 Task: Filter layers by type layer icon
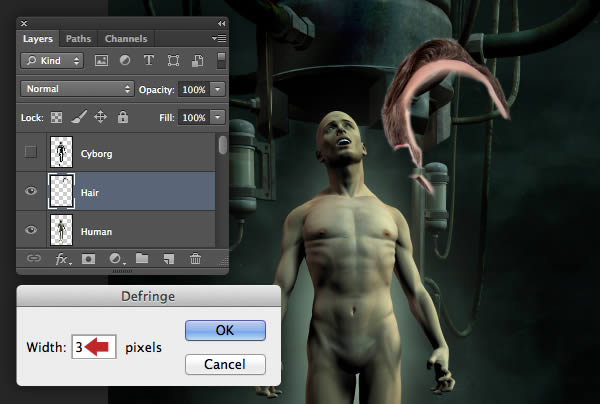149,60
